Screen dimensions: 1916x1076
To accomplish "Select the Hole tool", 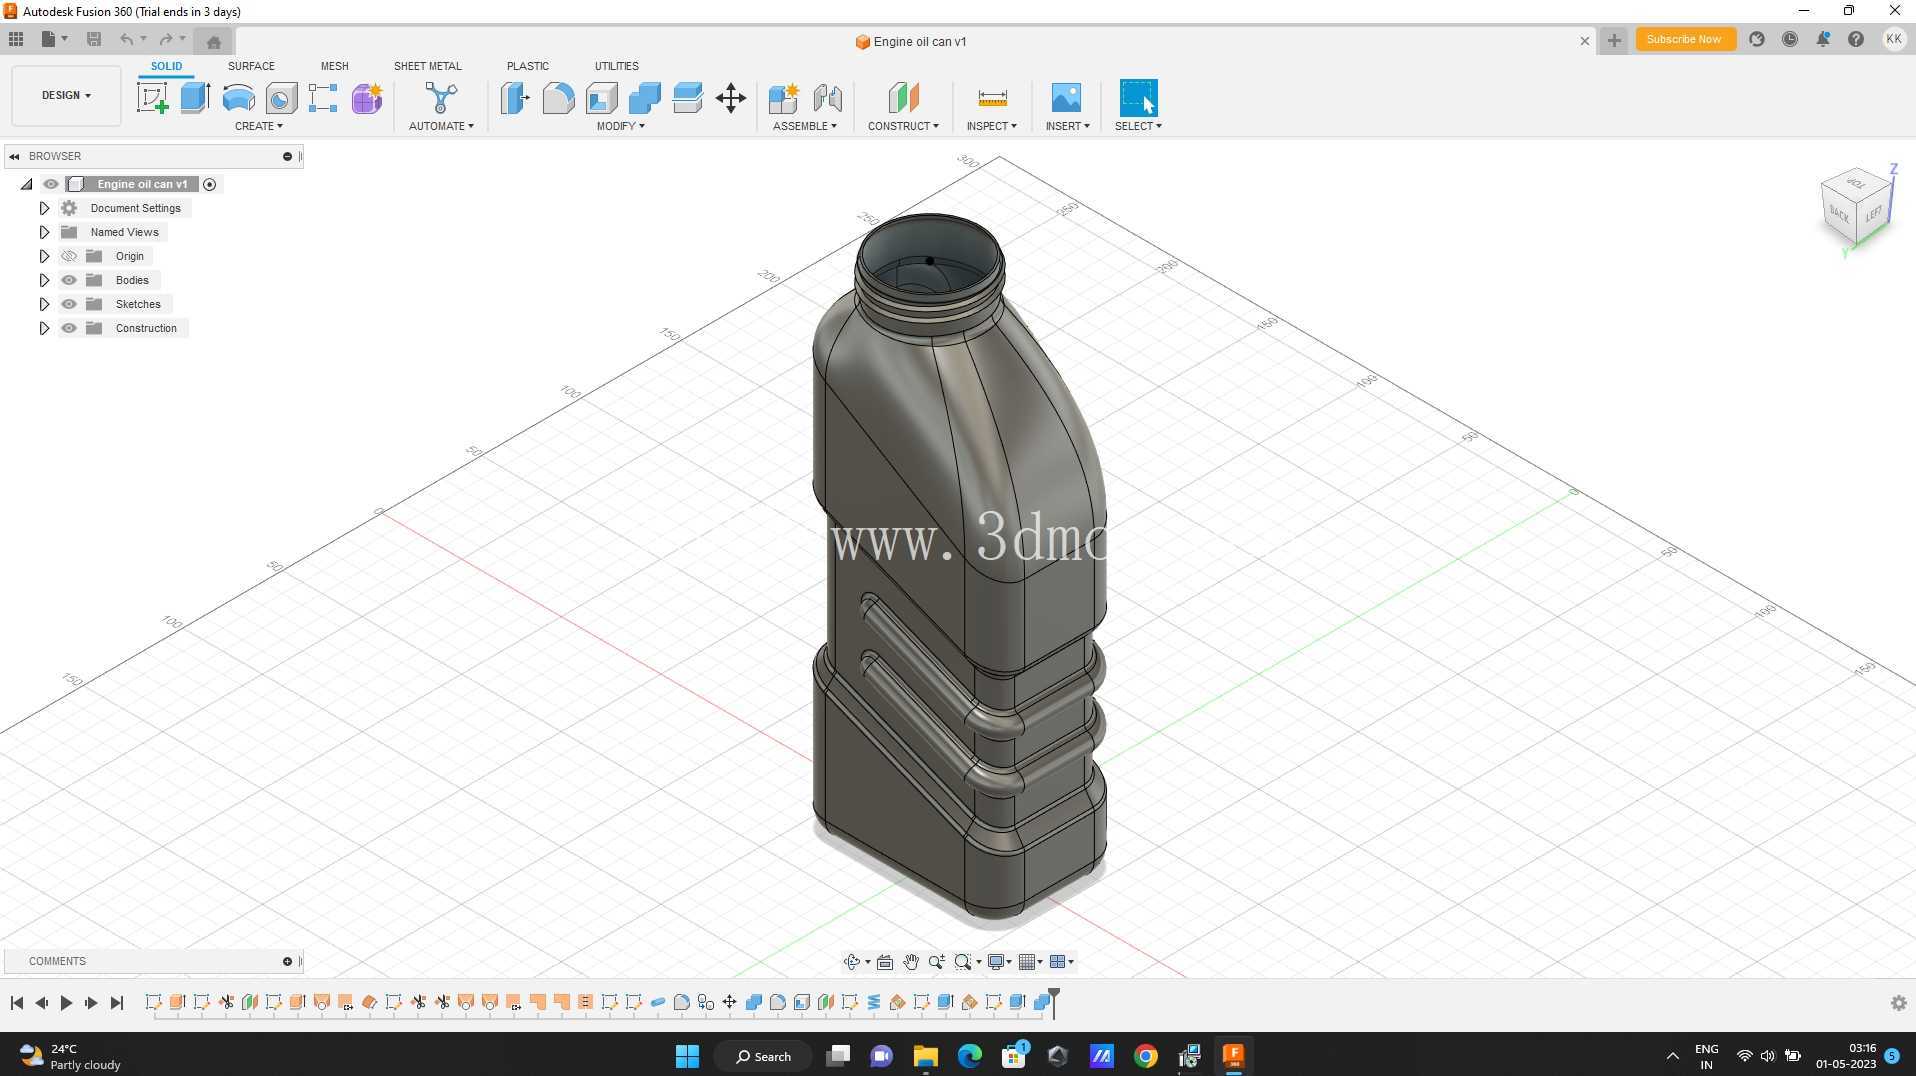I will [281, 98].
